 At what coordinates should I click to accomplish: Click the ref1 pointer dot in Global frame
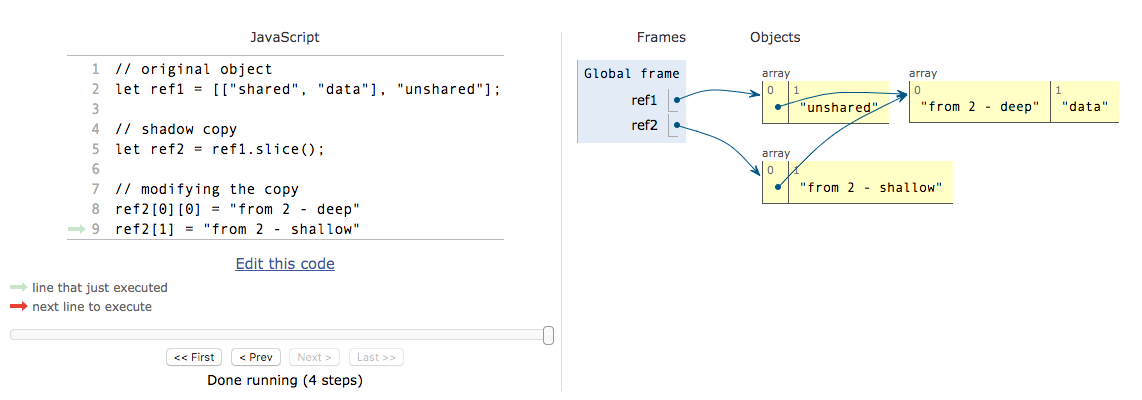tap(677, 99)
